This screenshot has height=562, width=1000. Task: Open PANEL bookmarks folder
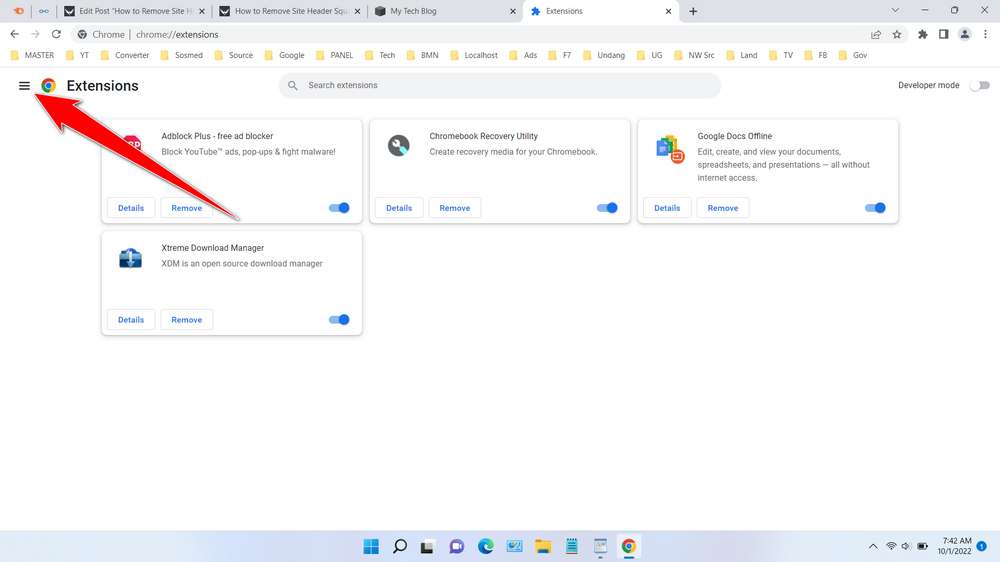coord(335,55)
